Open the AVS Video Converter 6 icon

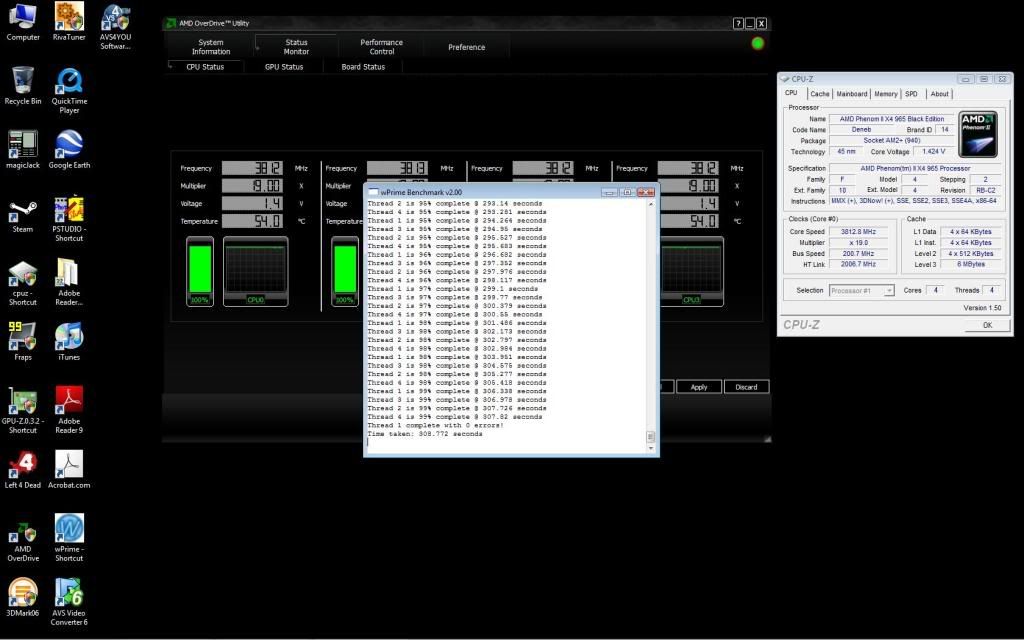(x=69, y=603)
